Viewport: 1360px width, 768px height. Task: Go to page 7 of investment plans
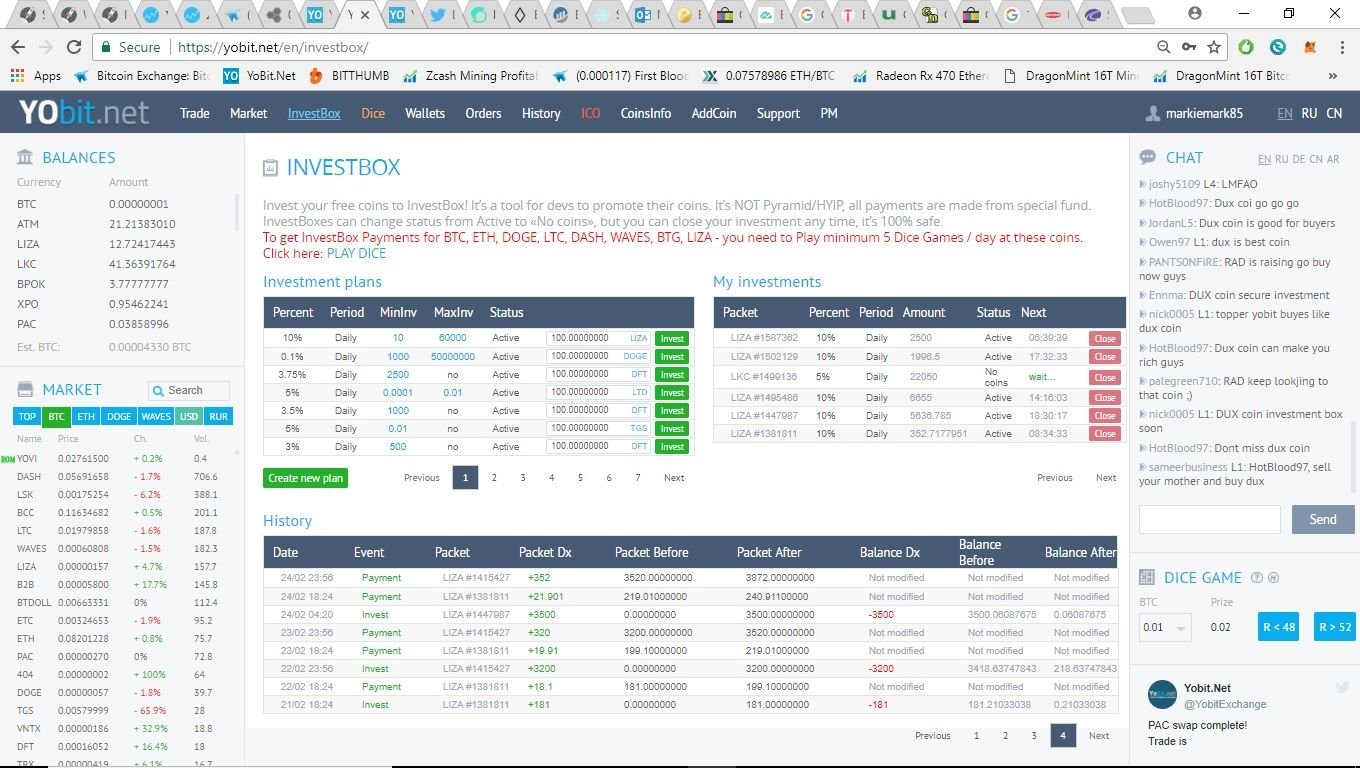point(638,478)
